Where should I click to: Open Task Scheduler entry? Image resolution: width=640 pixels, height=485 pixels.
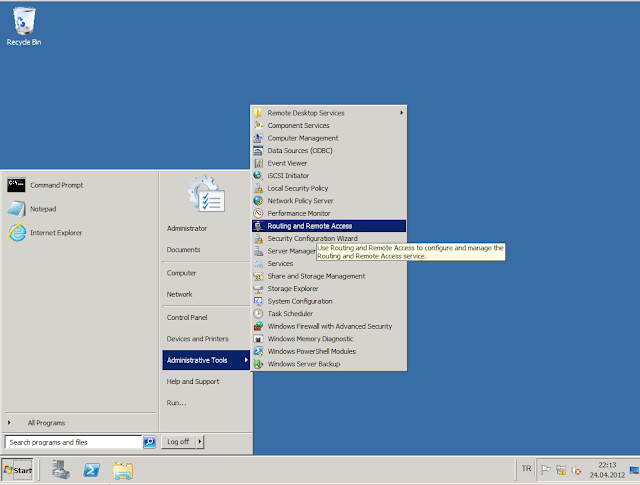tap(292, 314)
